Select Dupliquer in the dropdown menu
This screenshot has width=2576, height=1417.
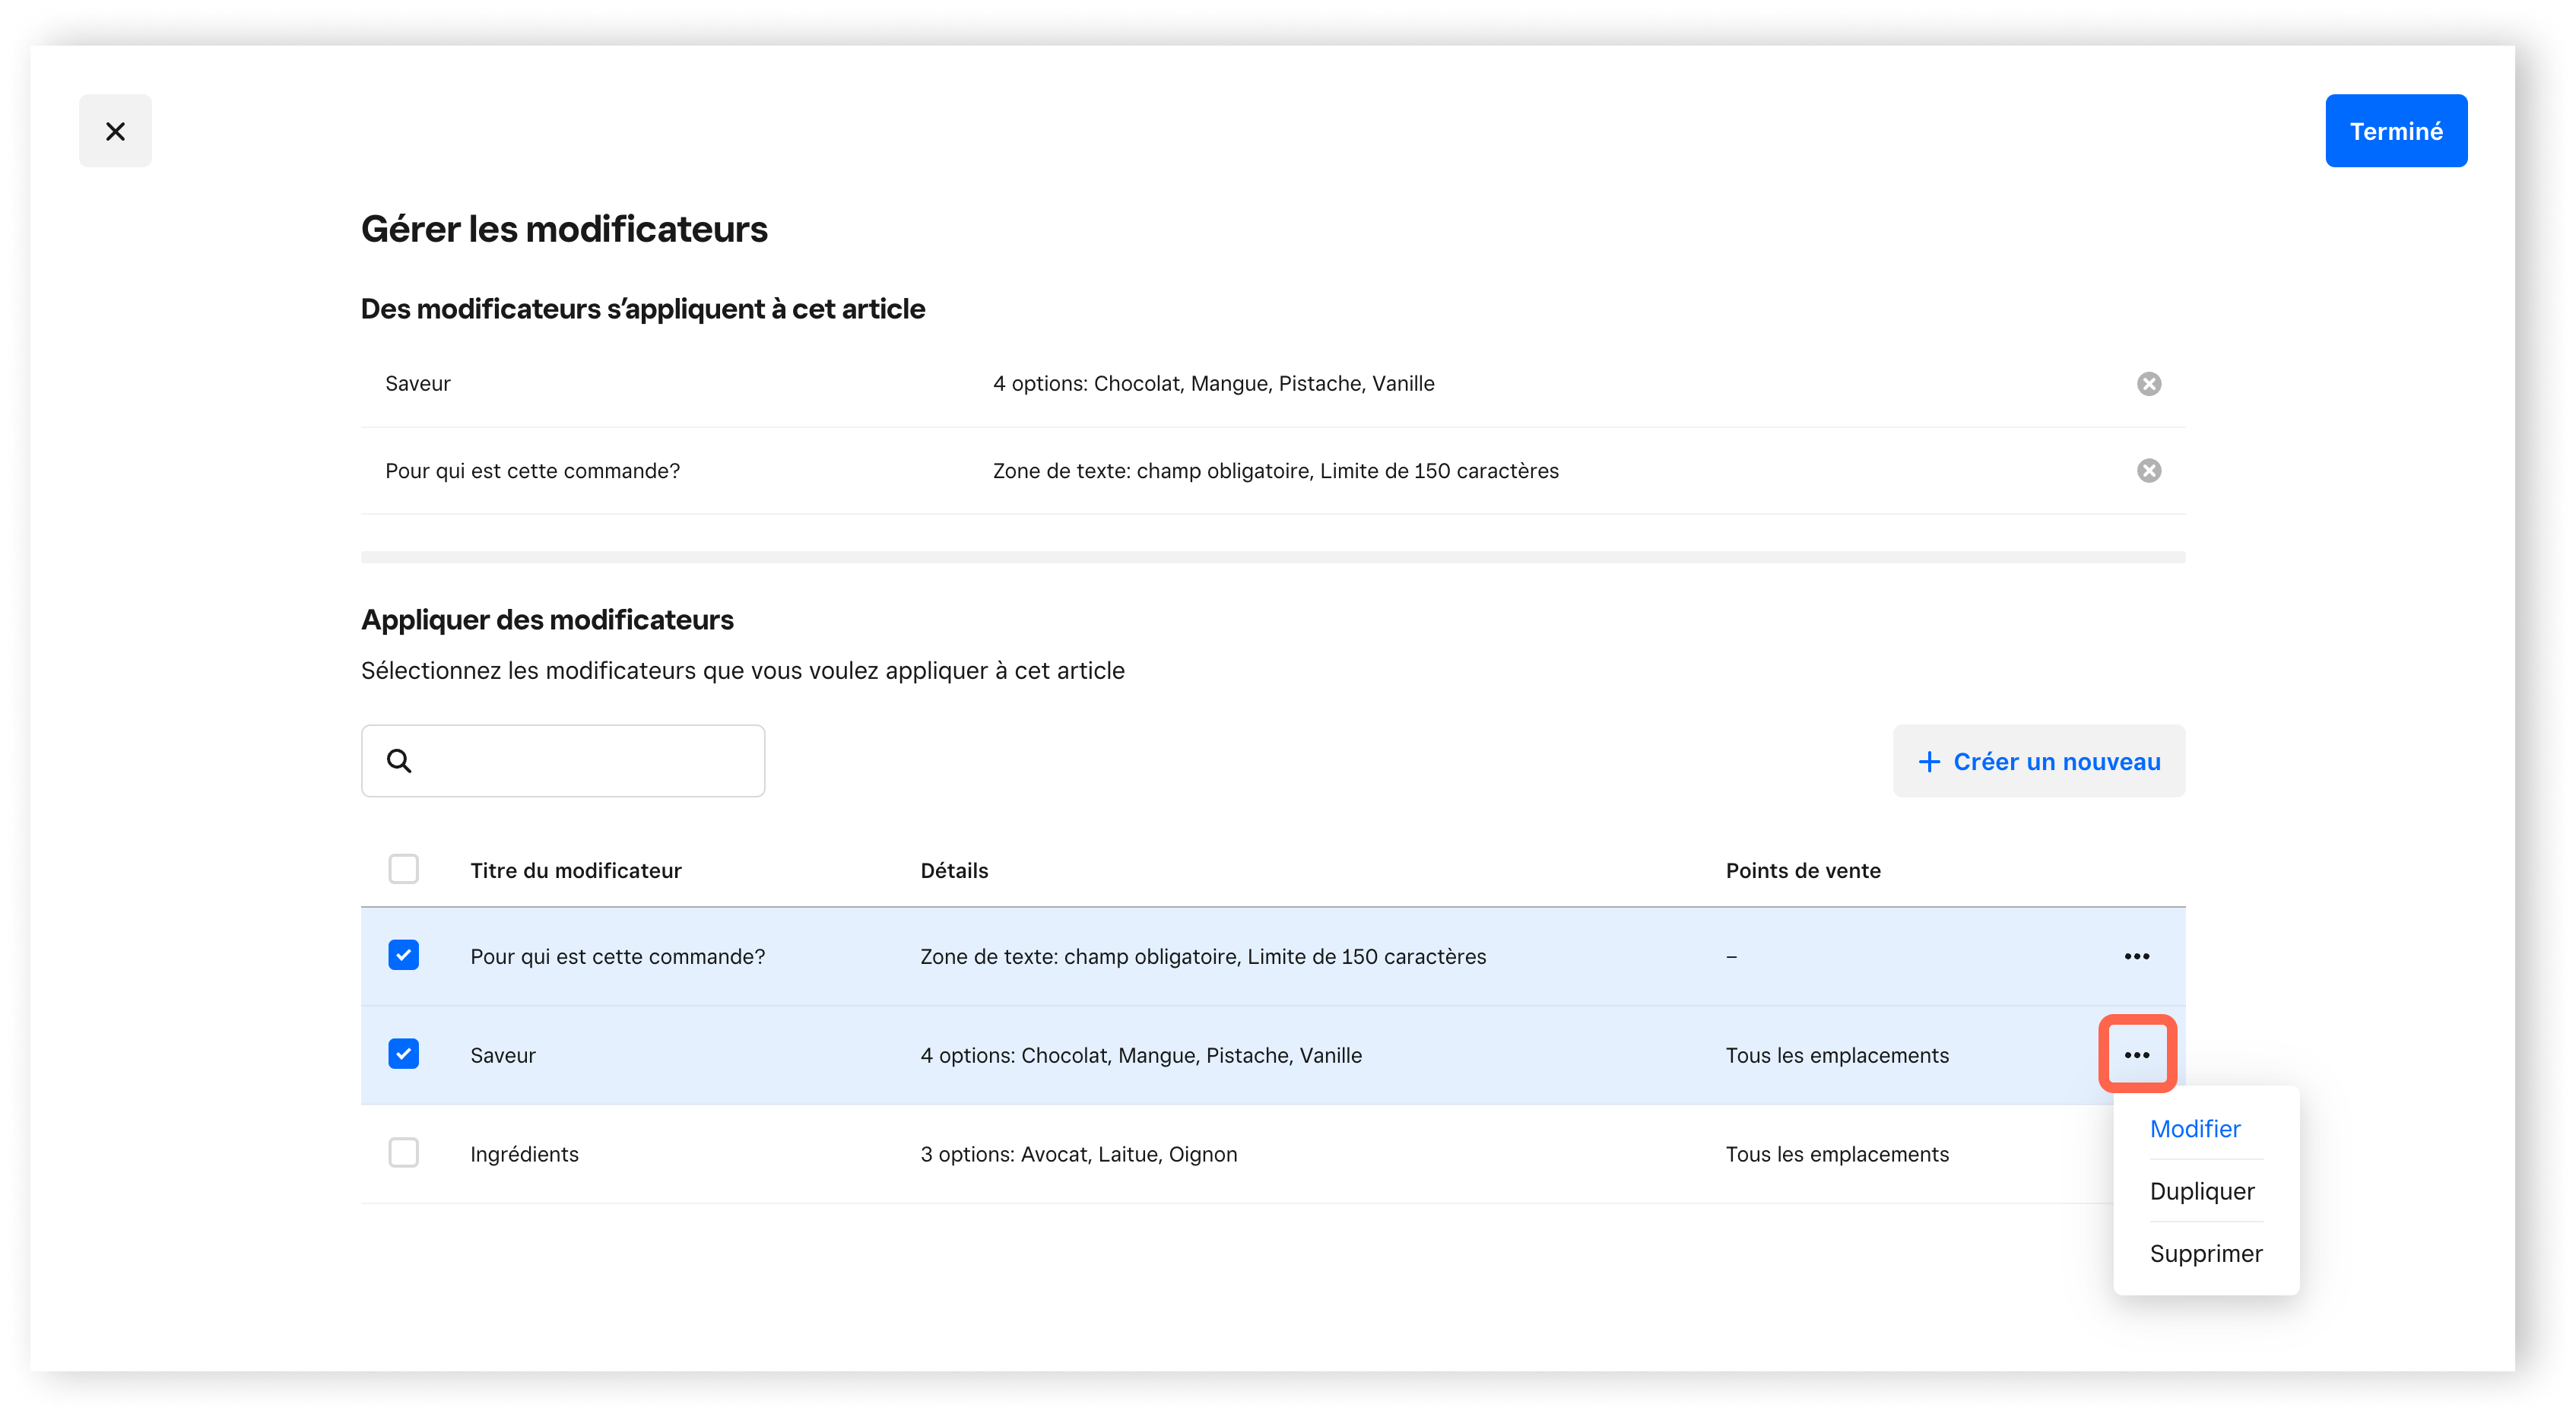tap(2201, 1191)
